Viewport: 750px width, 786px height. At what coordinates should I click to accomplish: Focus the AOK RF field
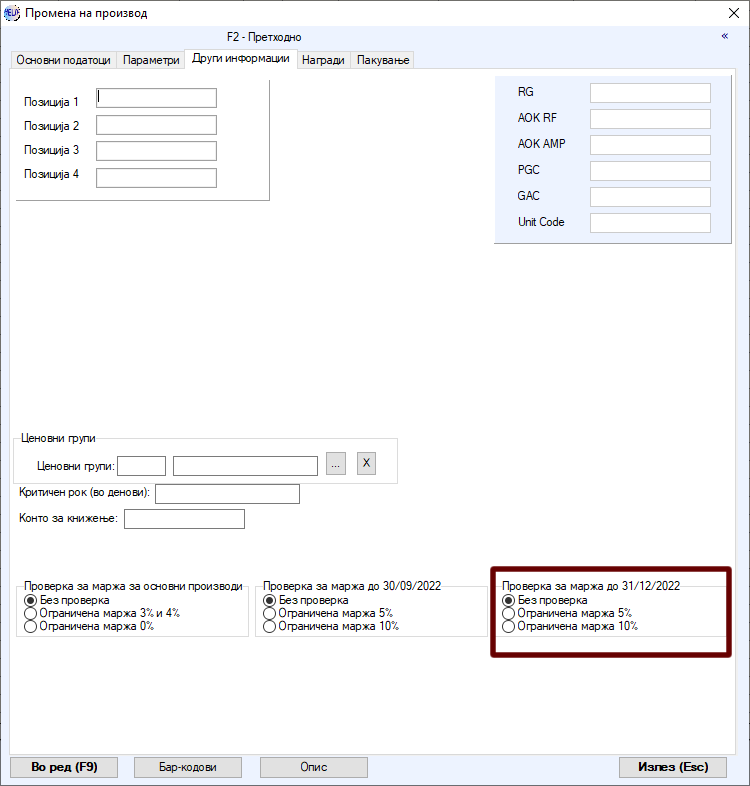click(x=650, y=119)
